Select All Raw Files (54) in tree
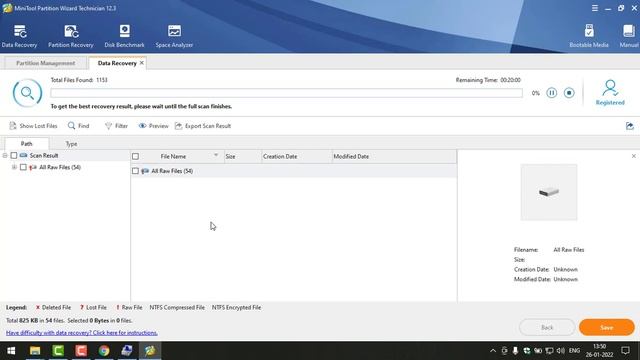This screenshot has height=360, width=640. tap(60, 167)
